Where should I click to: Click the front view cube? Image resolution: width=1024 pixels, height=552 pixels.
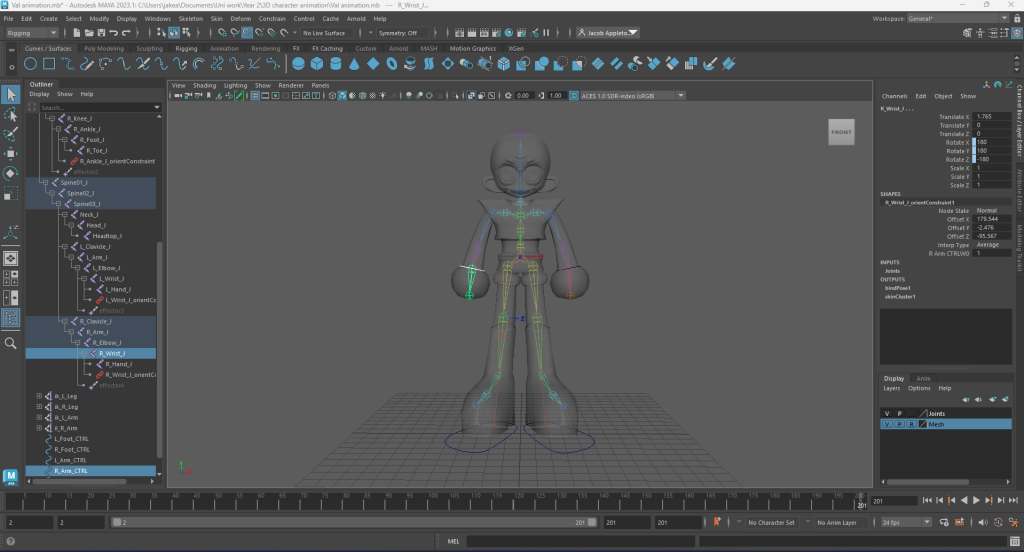(841, 132)
